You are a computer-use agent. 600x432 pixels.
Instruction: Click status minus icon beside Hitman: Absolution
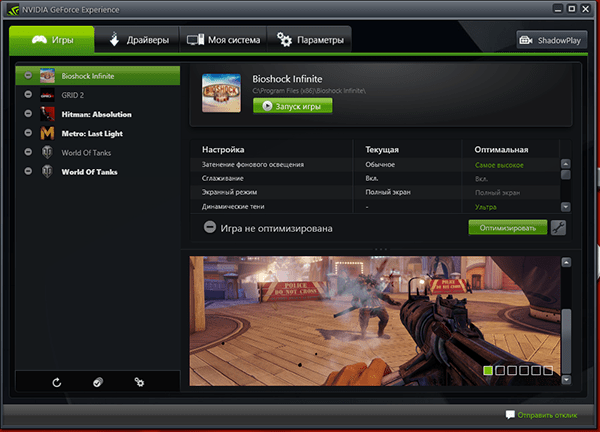click(x=28, y=113)
